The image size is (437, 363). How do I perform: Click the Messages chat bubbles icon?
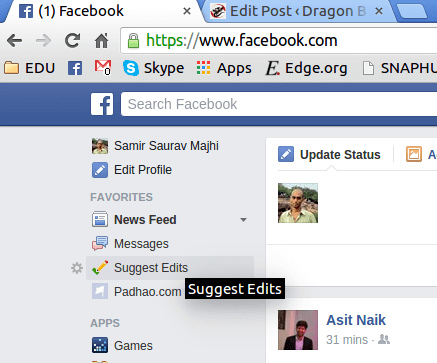[100, 244]
